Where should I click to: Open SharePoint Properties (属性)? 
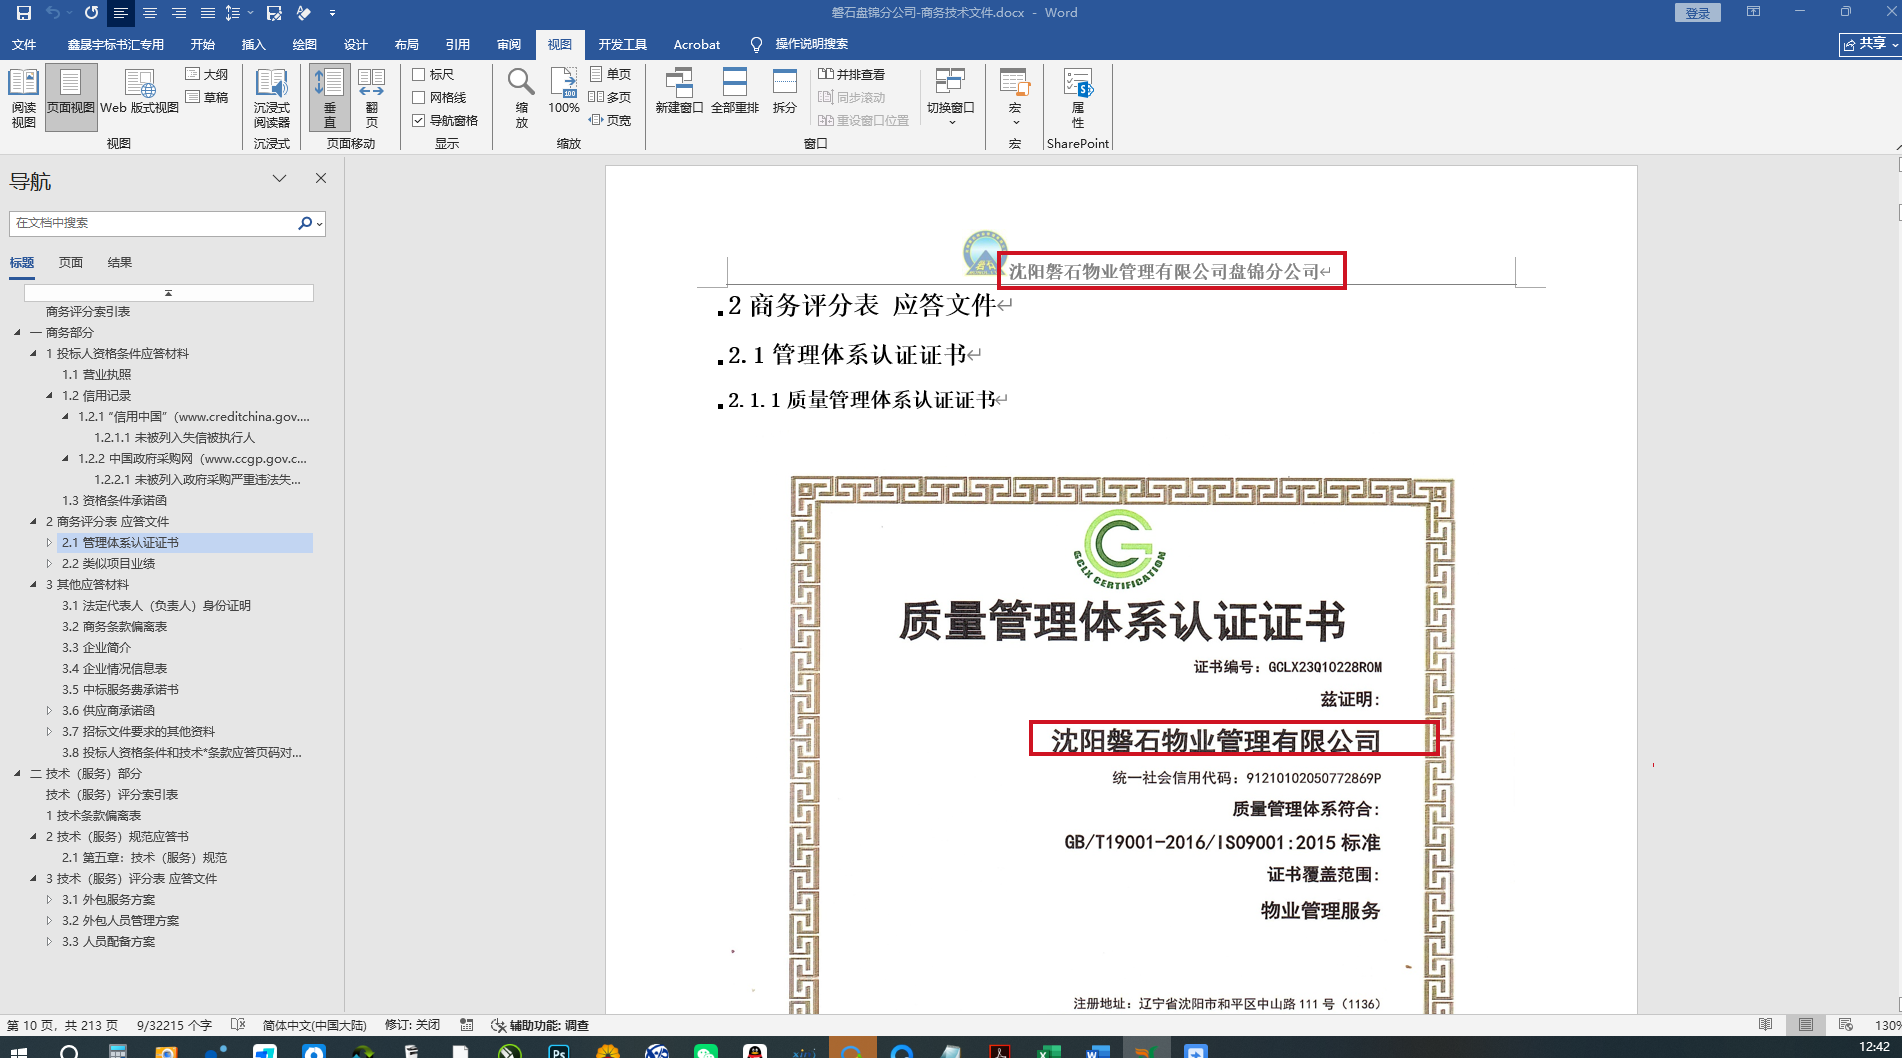pos(1078,97)
